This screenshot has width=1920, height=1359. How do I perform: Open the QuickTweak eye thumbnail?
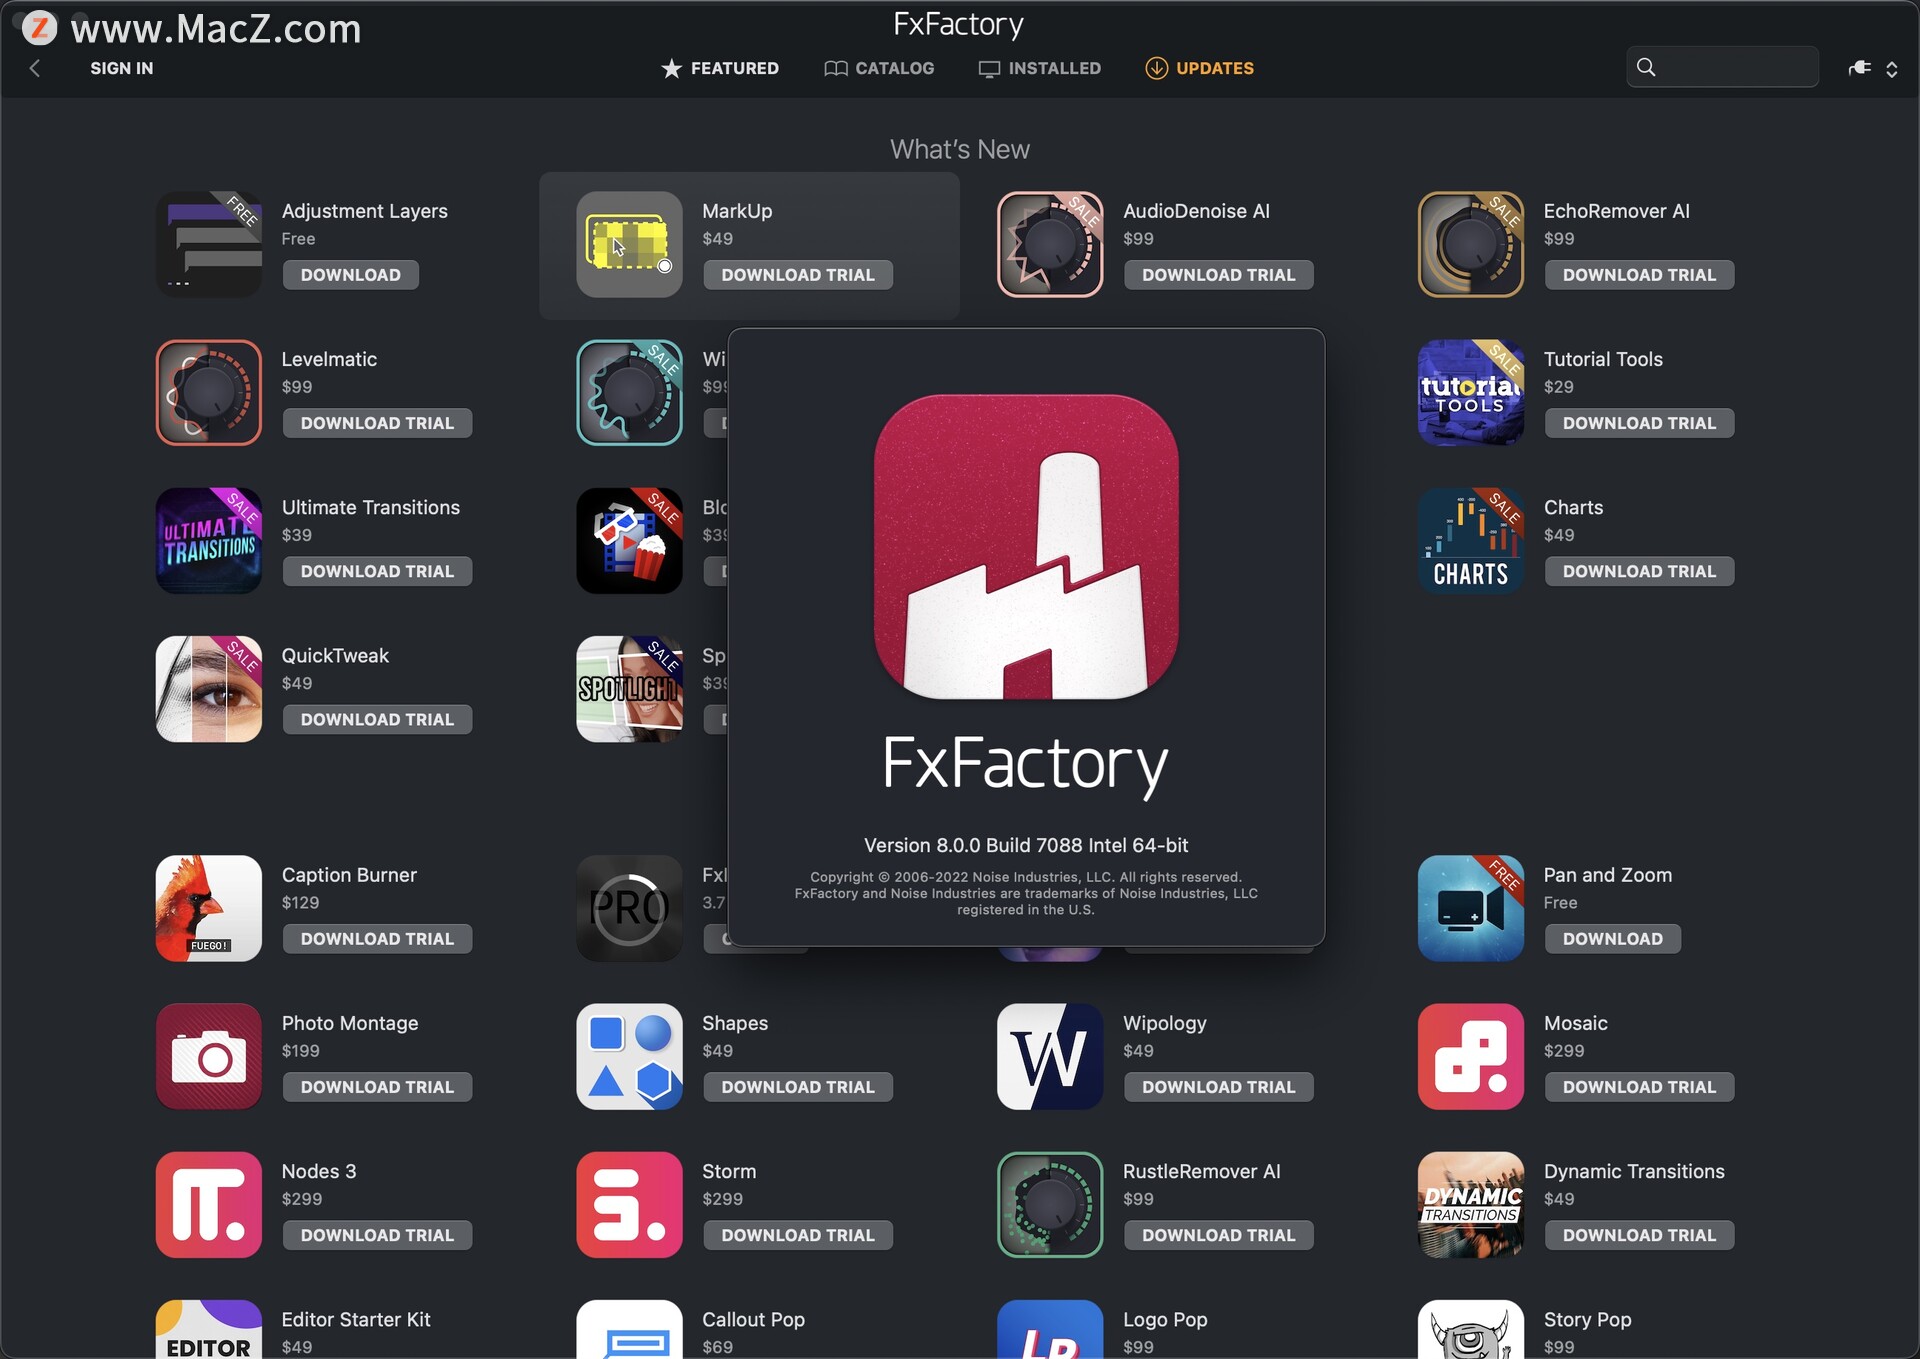[x=208, y=688]
